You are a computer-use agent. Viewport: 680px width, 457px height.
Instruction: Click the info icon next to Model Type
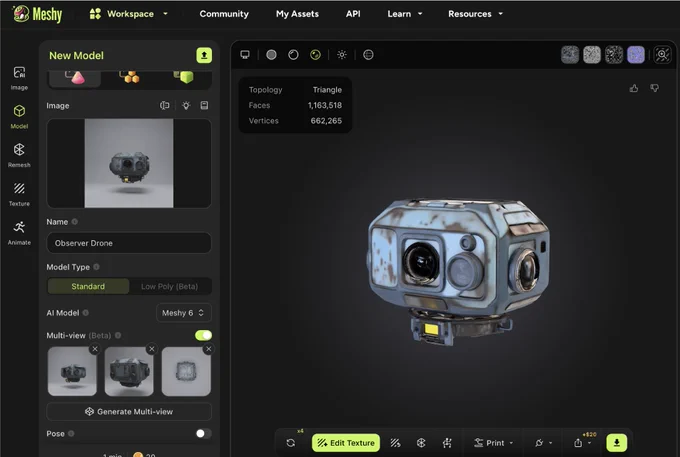[96, 267]
